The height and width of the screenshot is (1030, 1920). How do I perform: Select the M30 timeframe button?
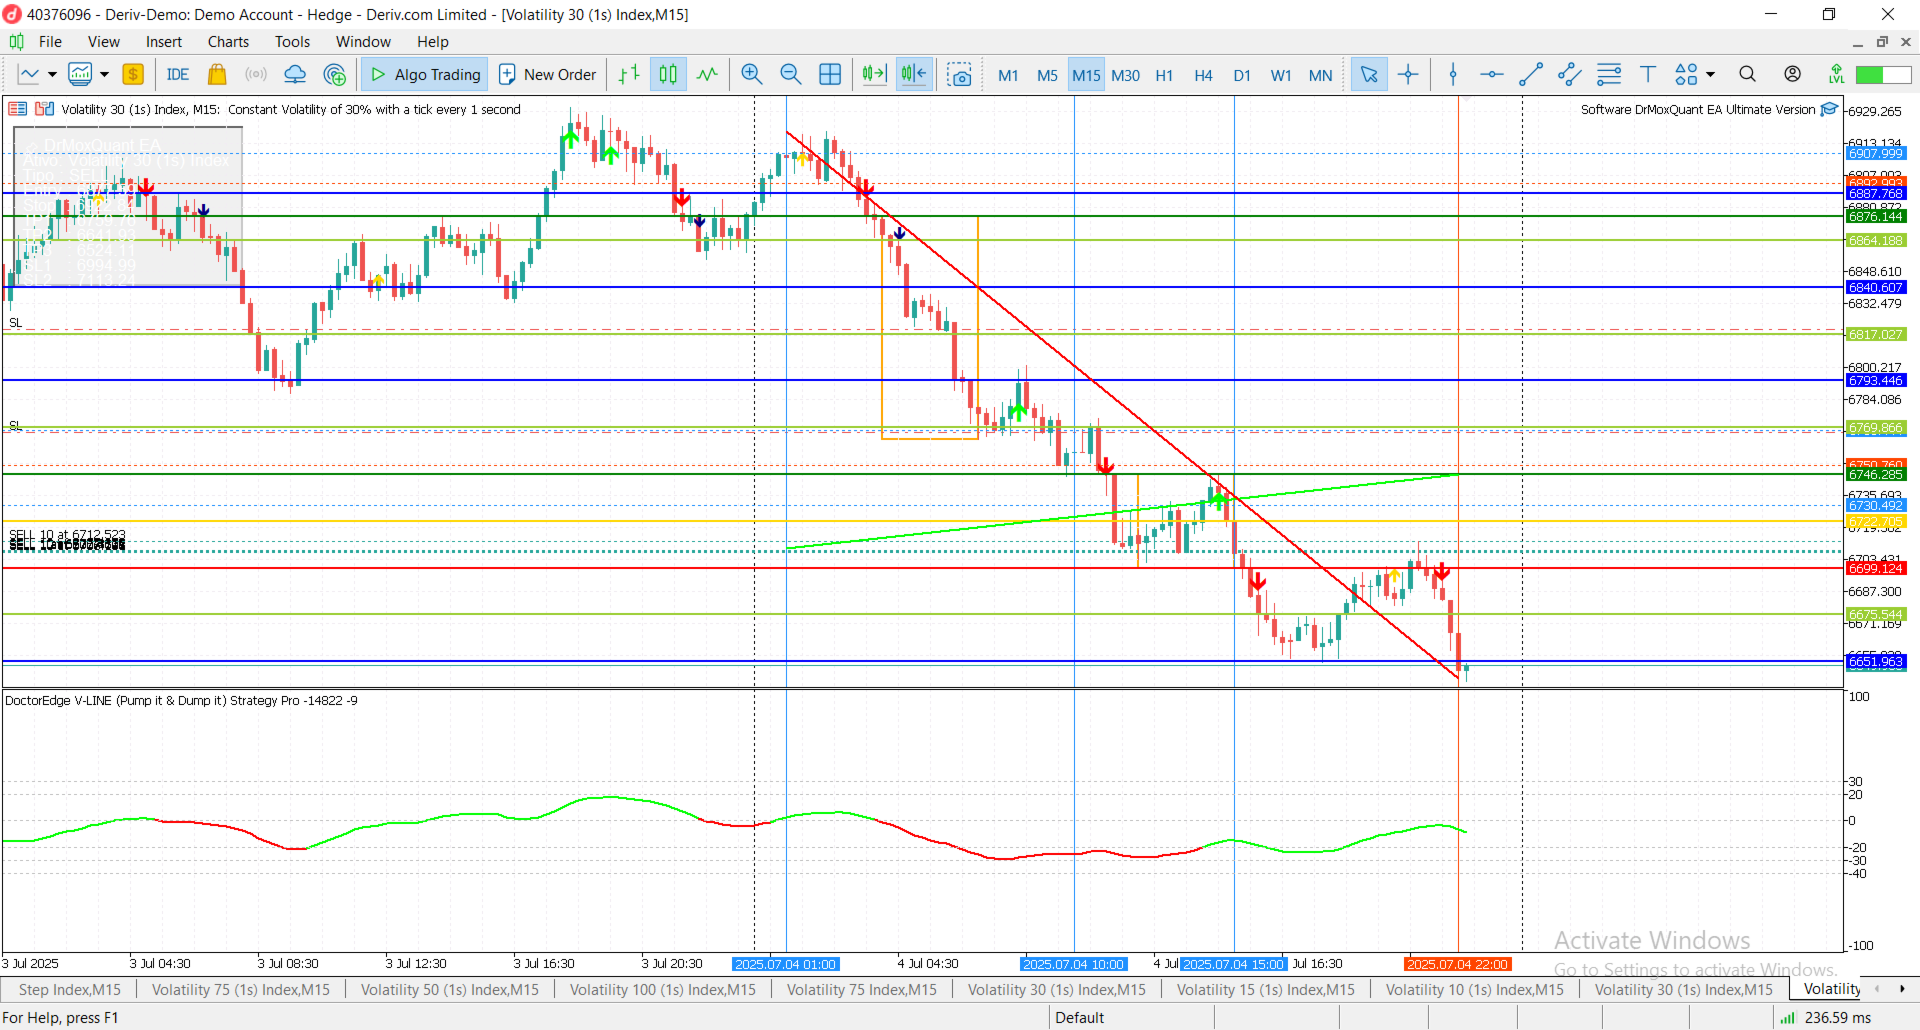coord(1125,75)
